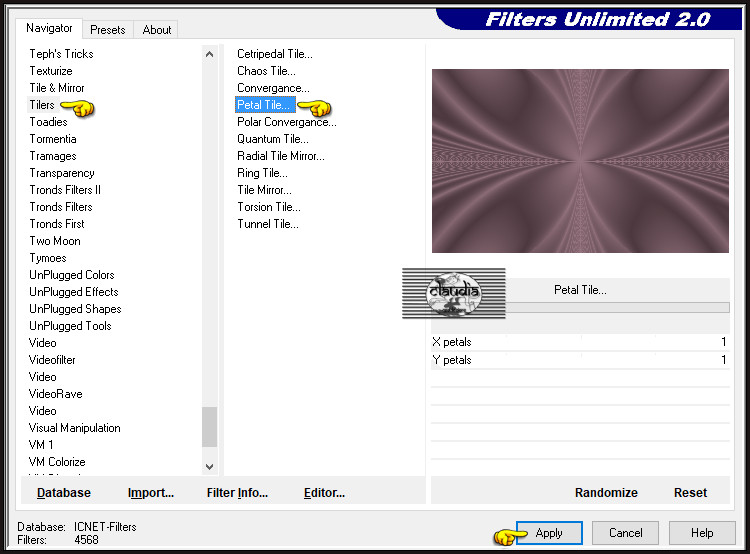Cancel the filter dialog
The height and width of the screenshot is (554, 750).
click(625, 533)
